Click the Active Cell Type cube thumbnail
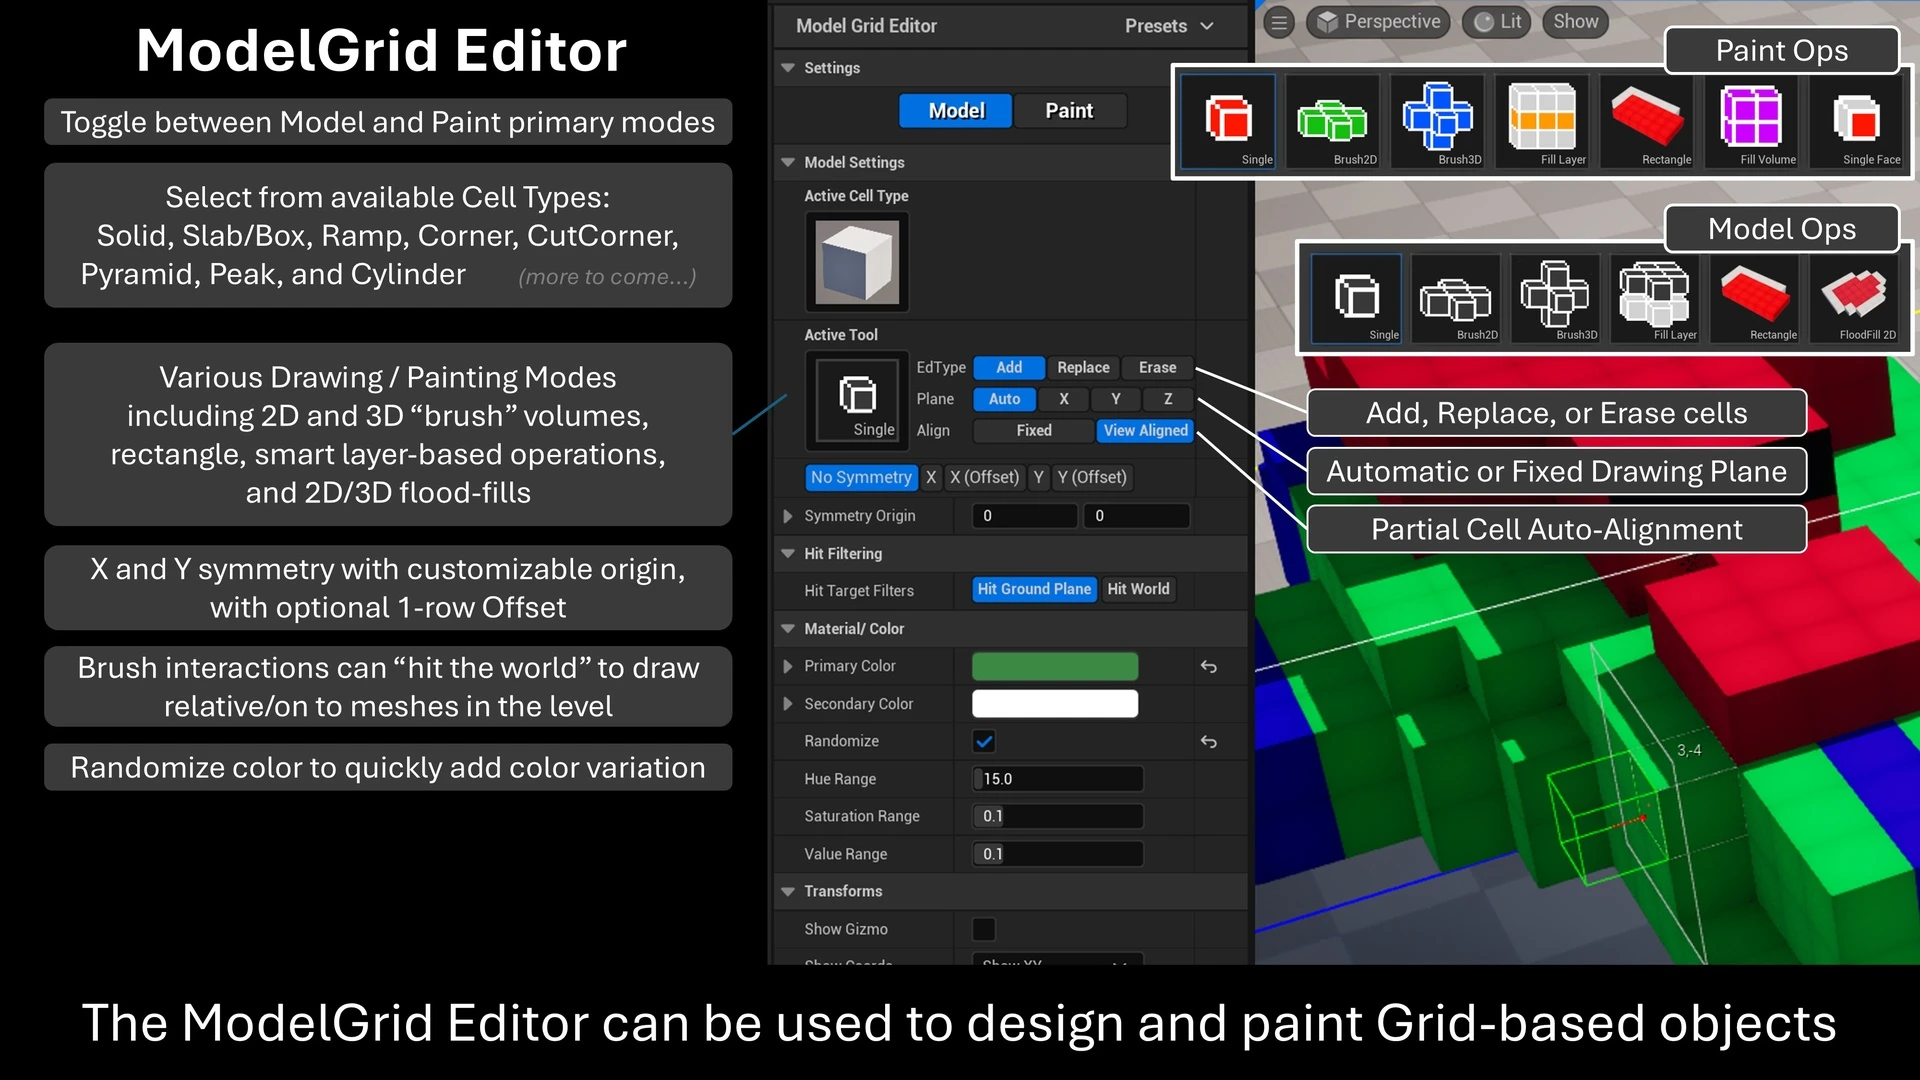Screen dimensions: 1920x1080 [x=857, y=261]
